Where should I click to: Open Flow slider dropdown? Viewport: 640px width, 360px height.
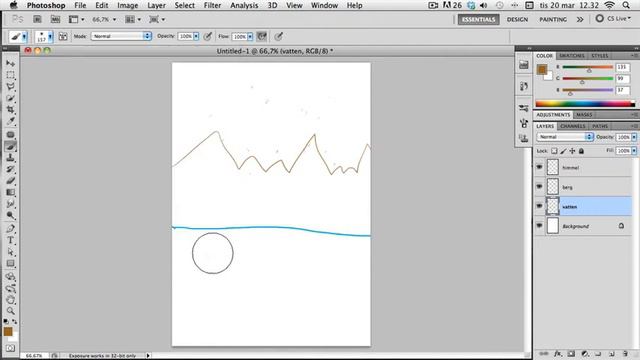(250, 37)
